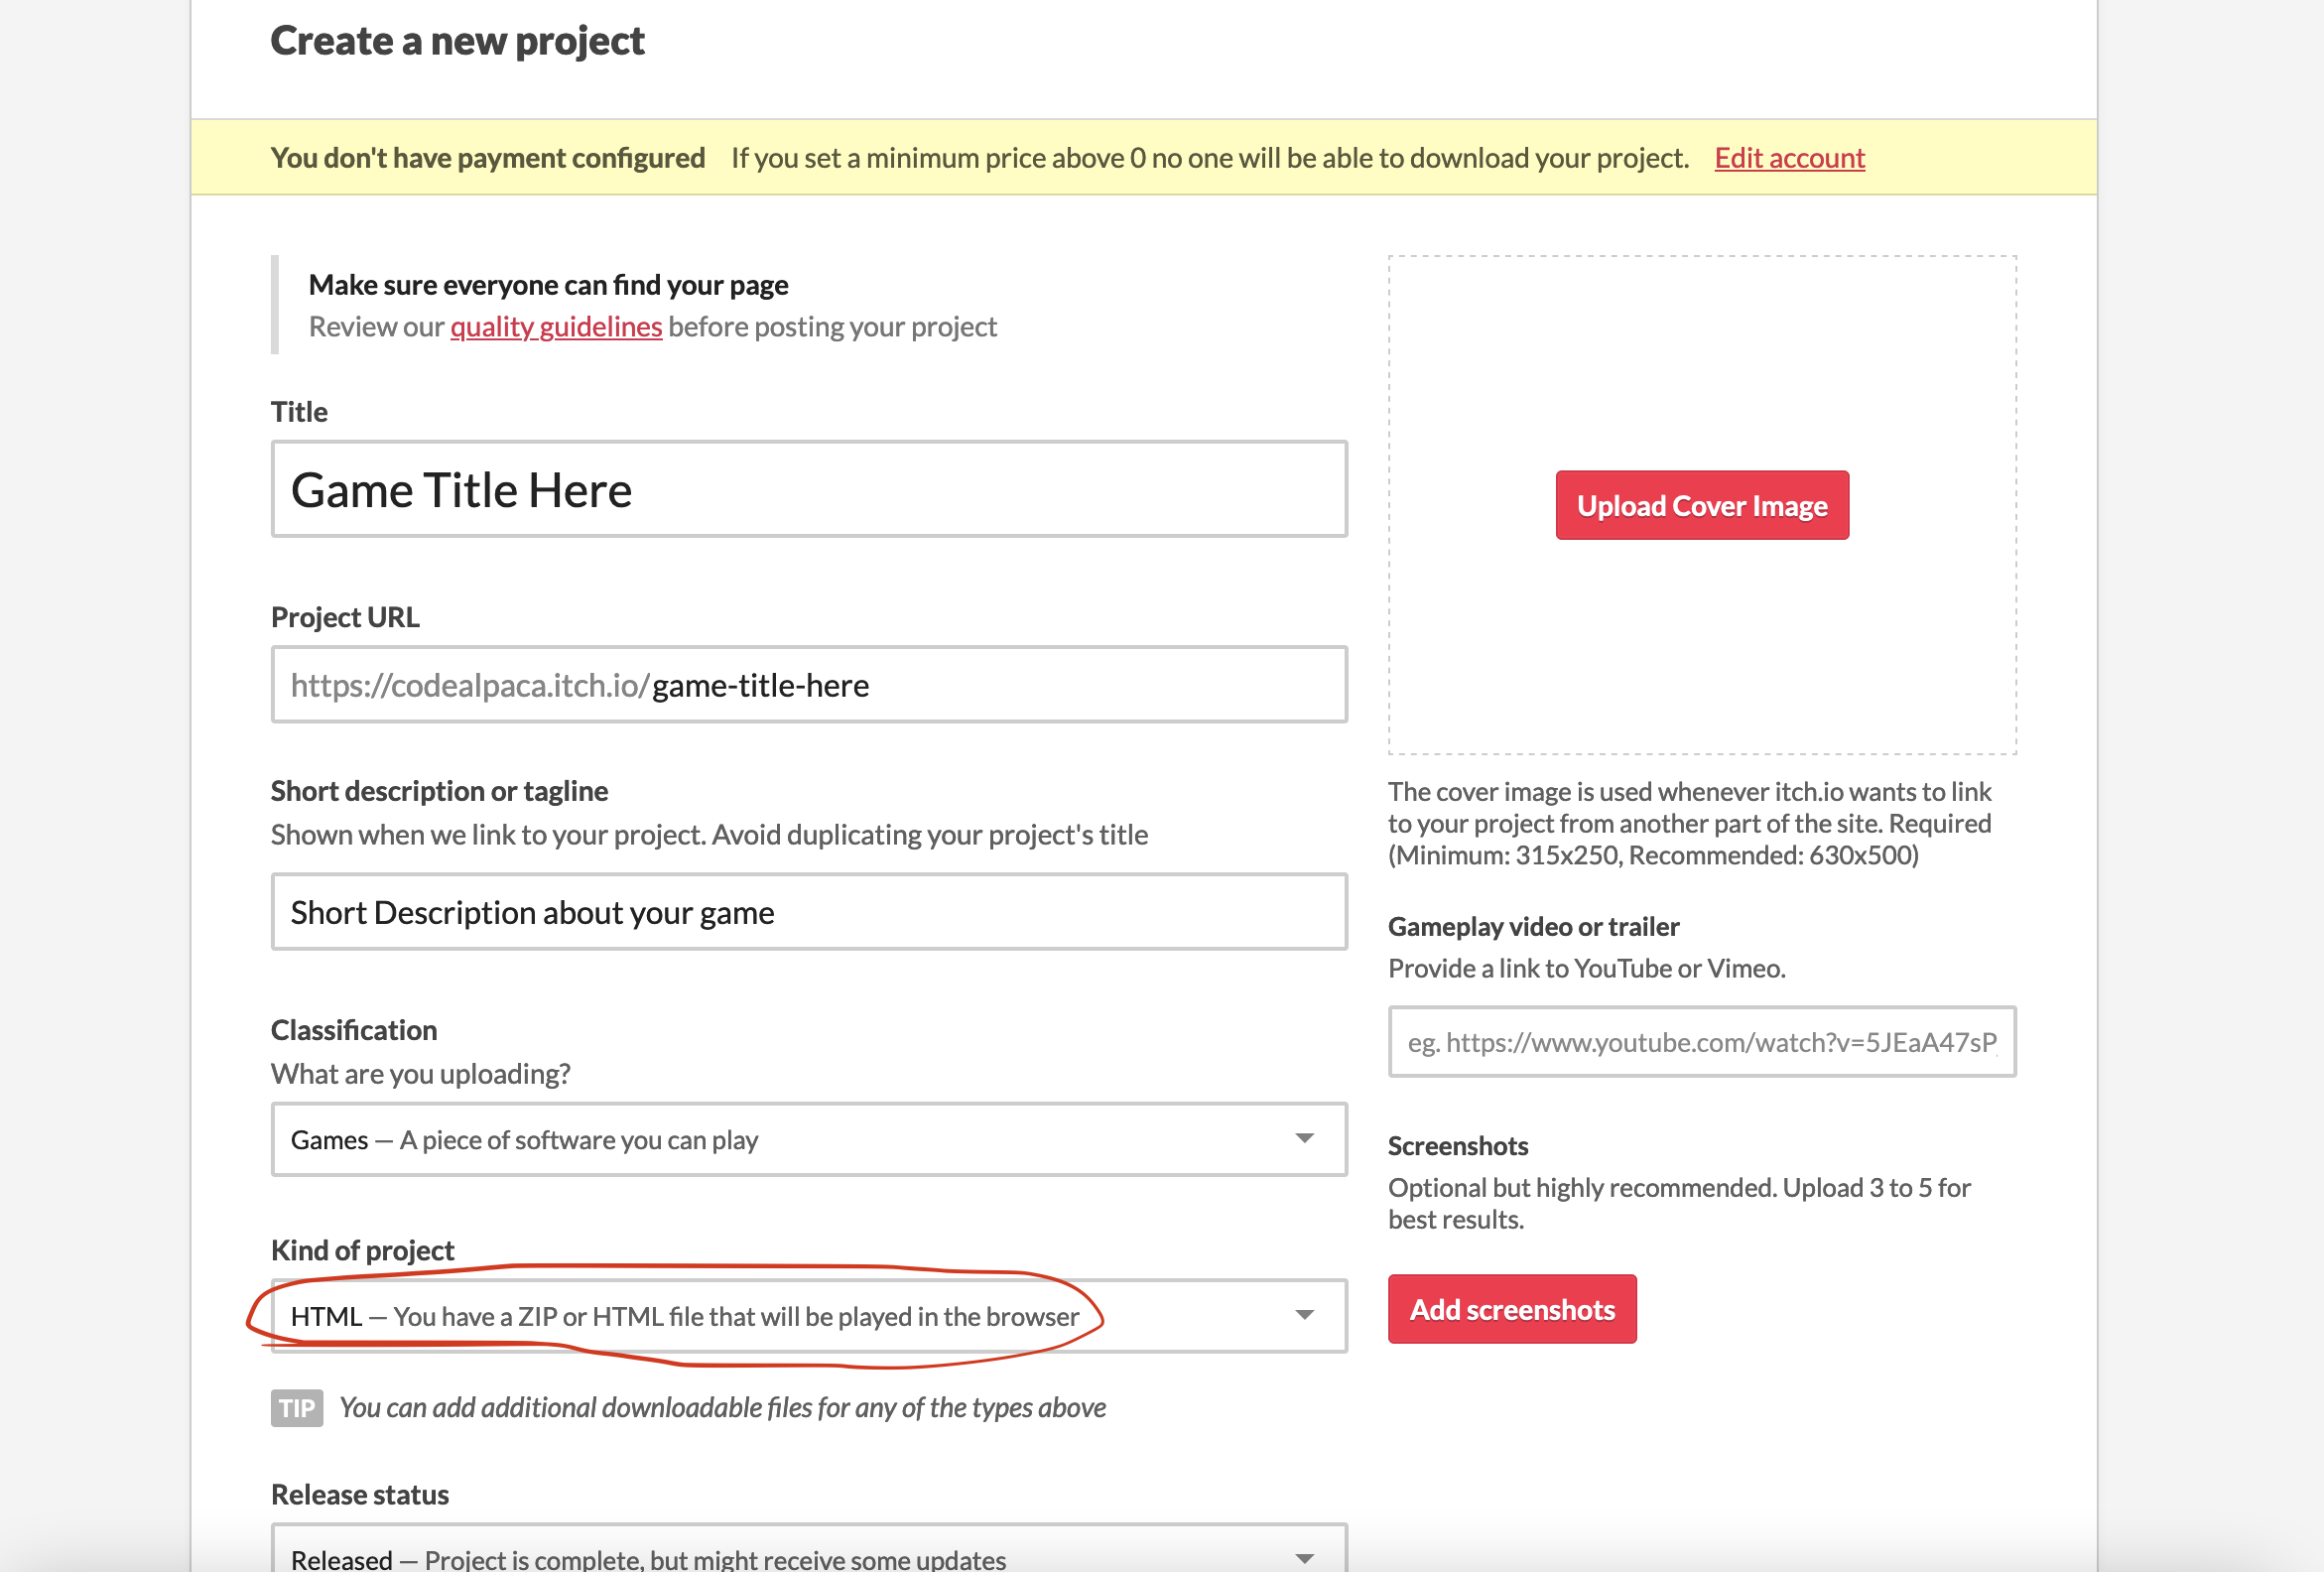Viewport: 2324px width, 1572px height.
Task: Click the chevron on the Classification dropdown
Action: click(x=1305, y=1139)
